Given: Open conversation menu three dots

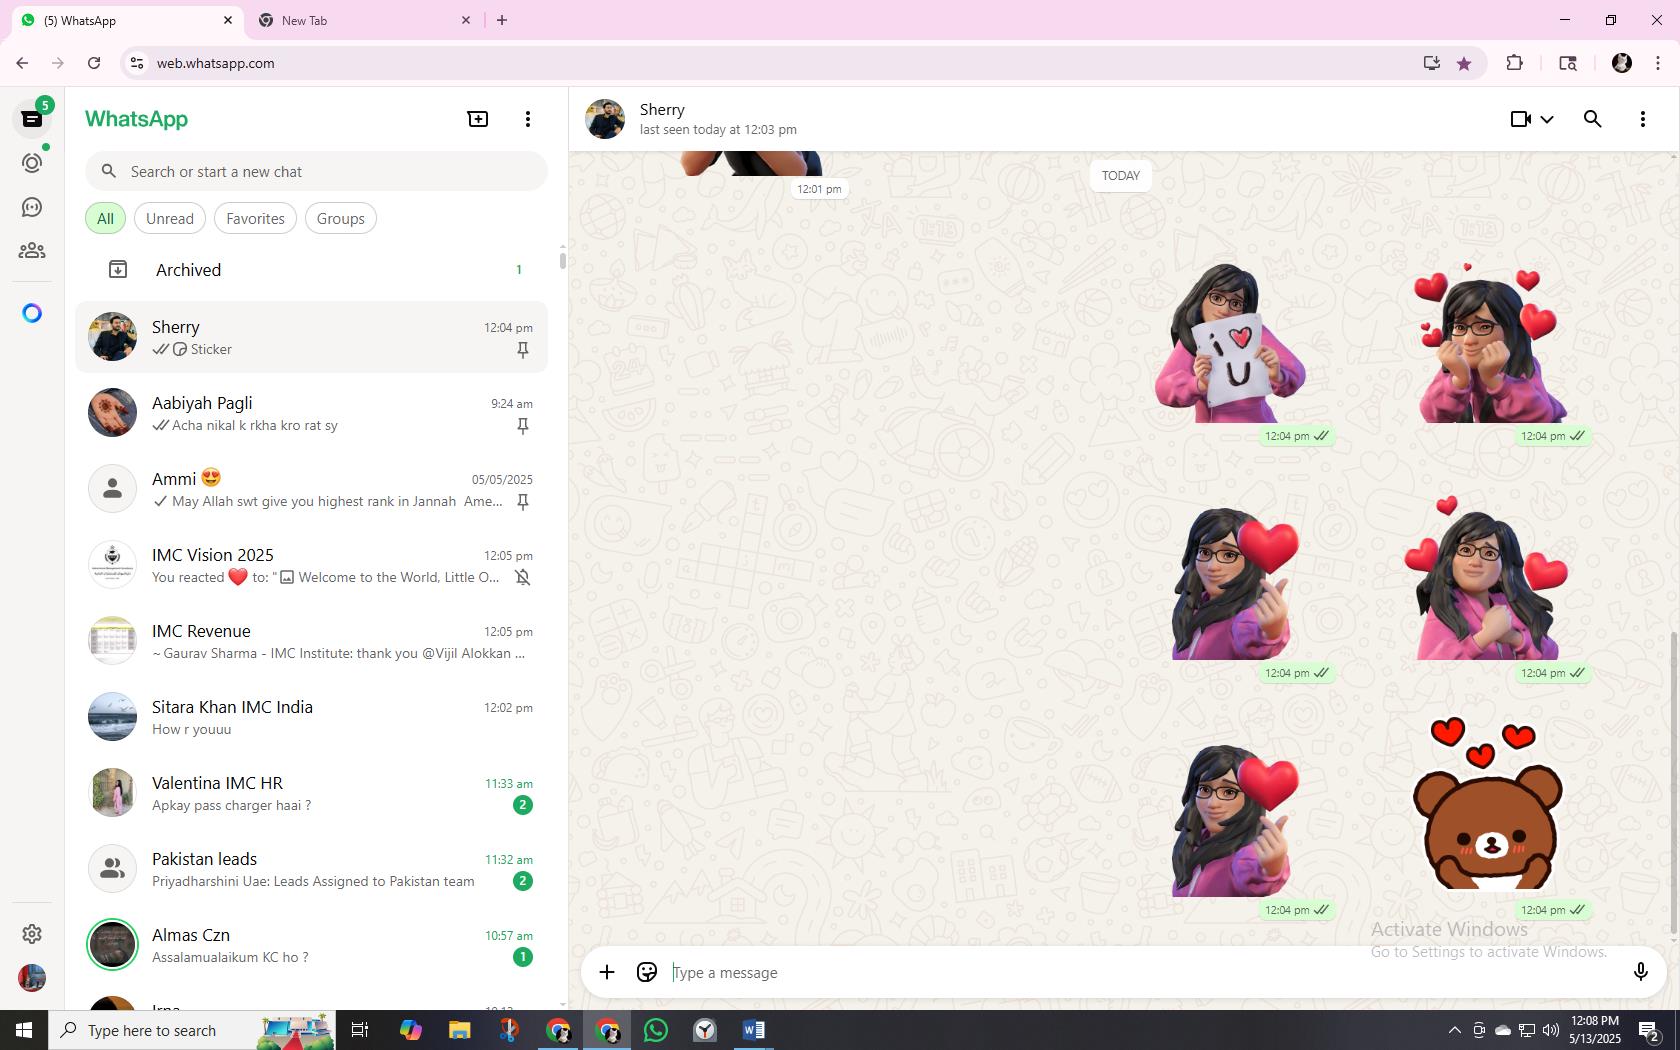Looking at the screenshot, I should point(1643,119).
